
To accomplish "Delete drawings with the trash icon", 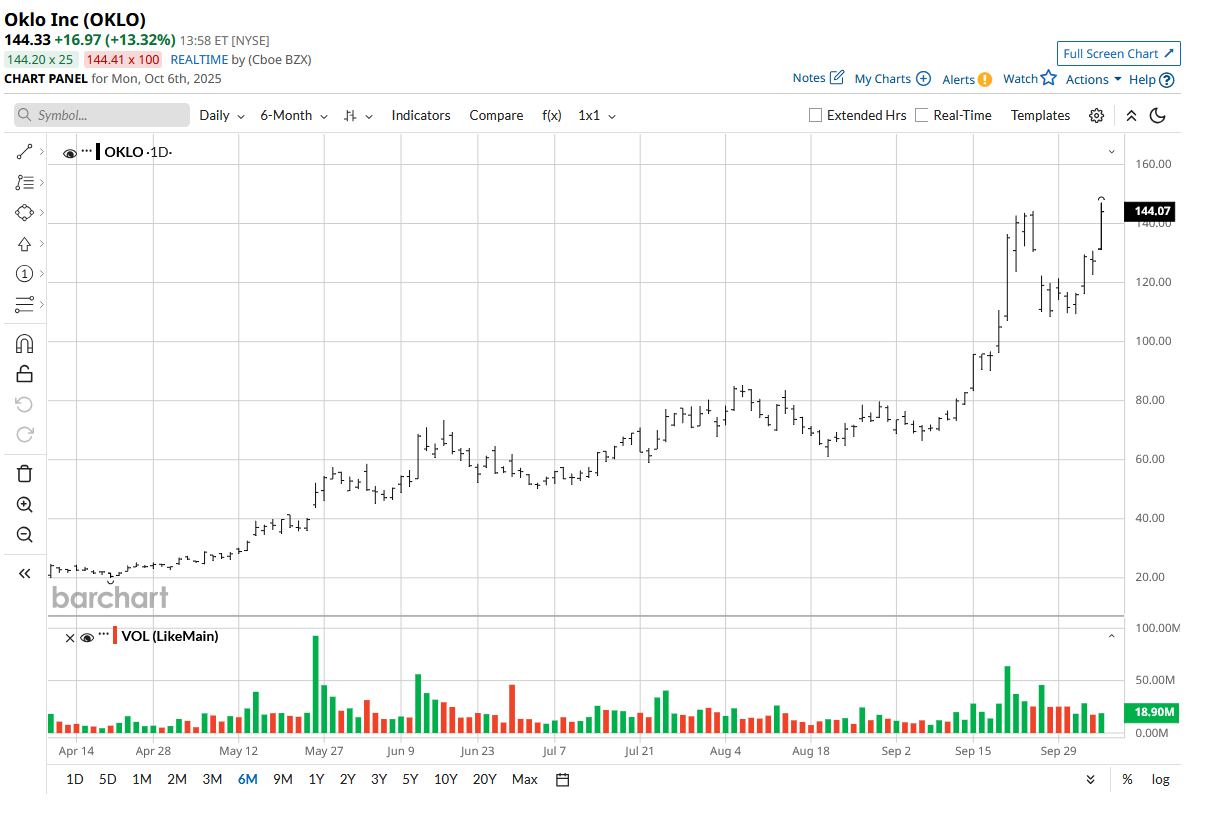I will [x=25, y=474].
